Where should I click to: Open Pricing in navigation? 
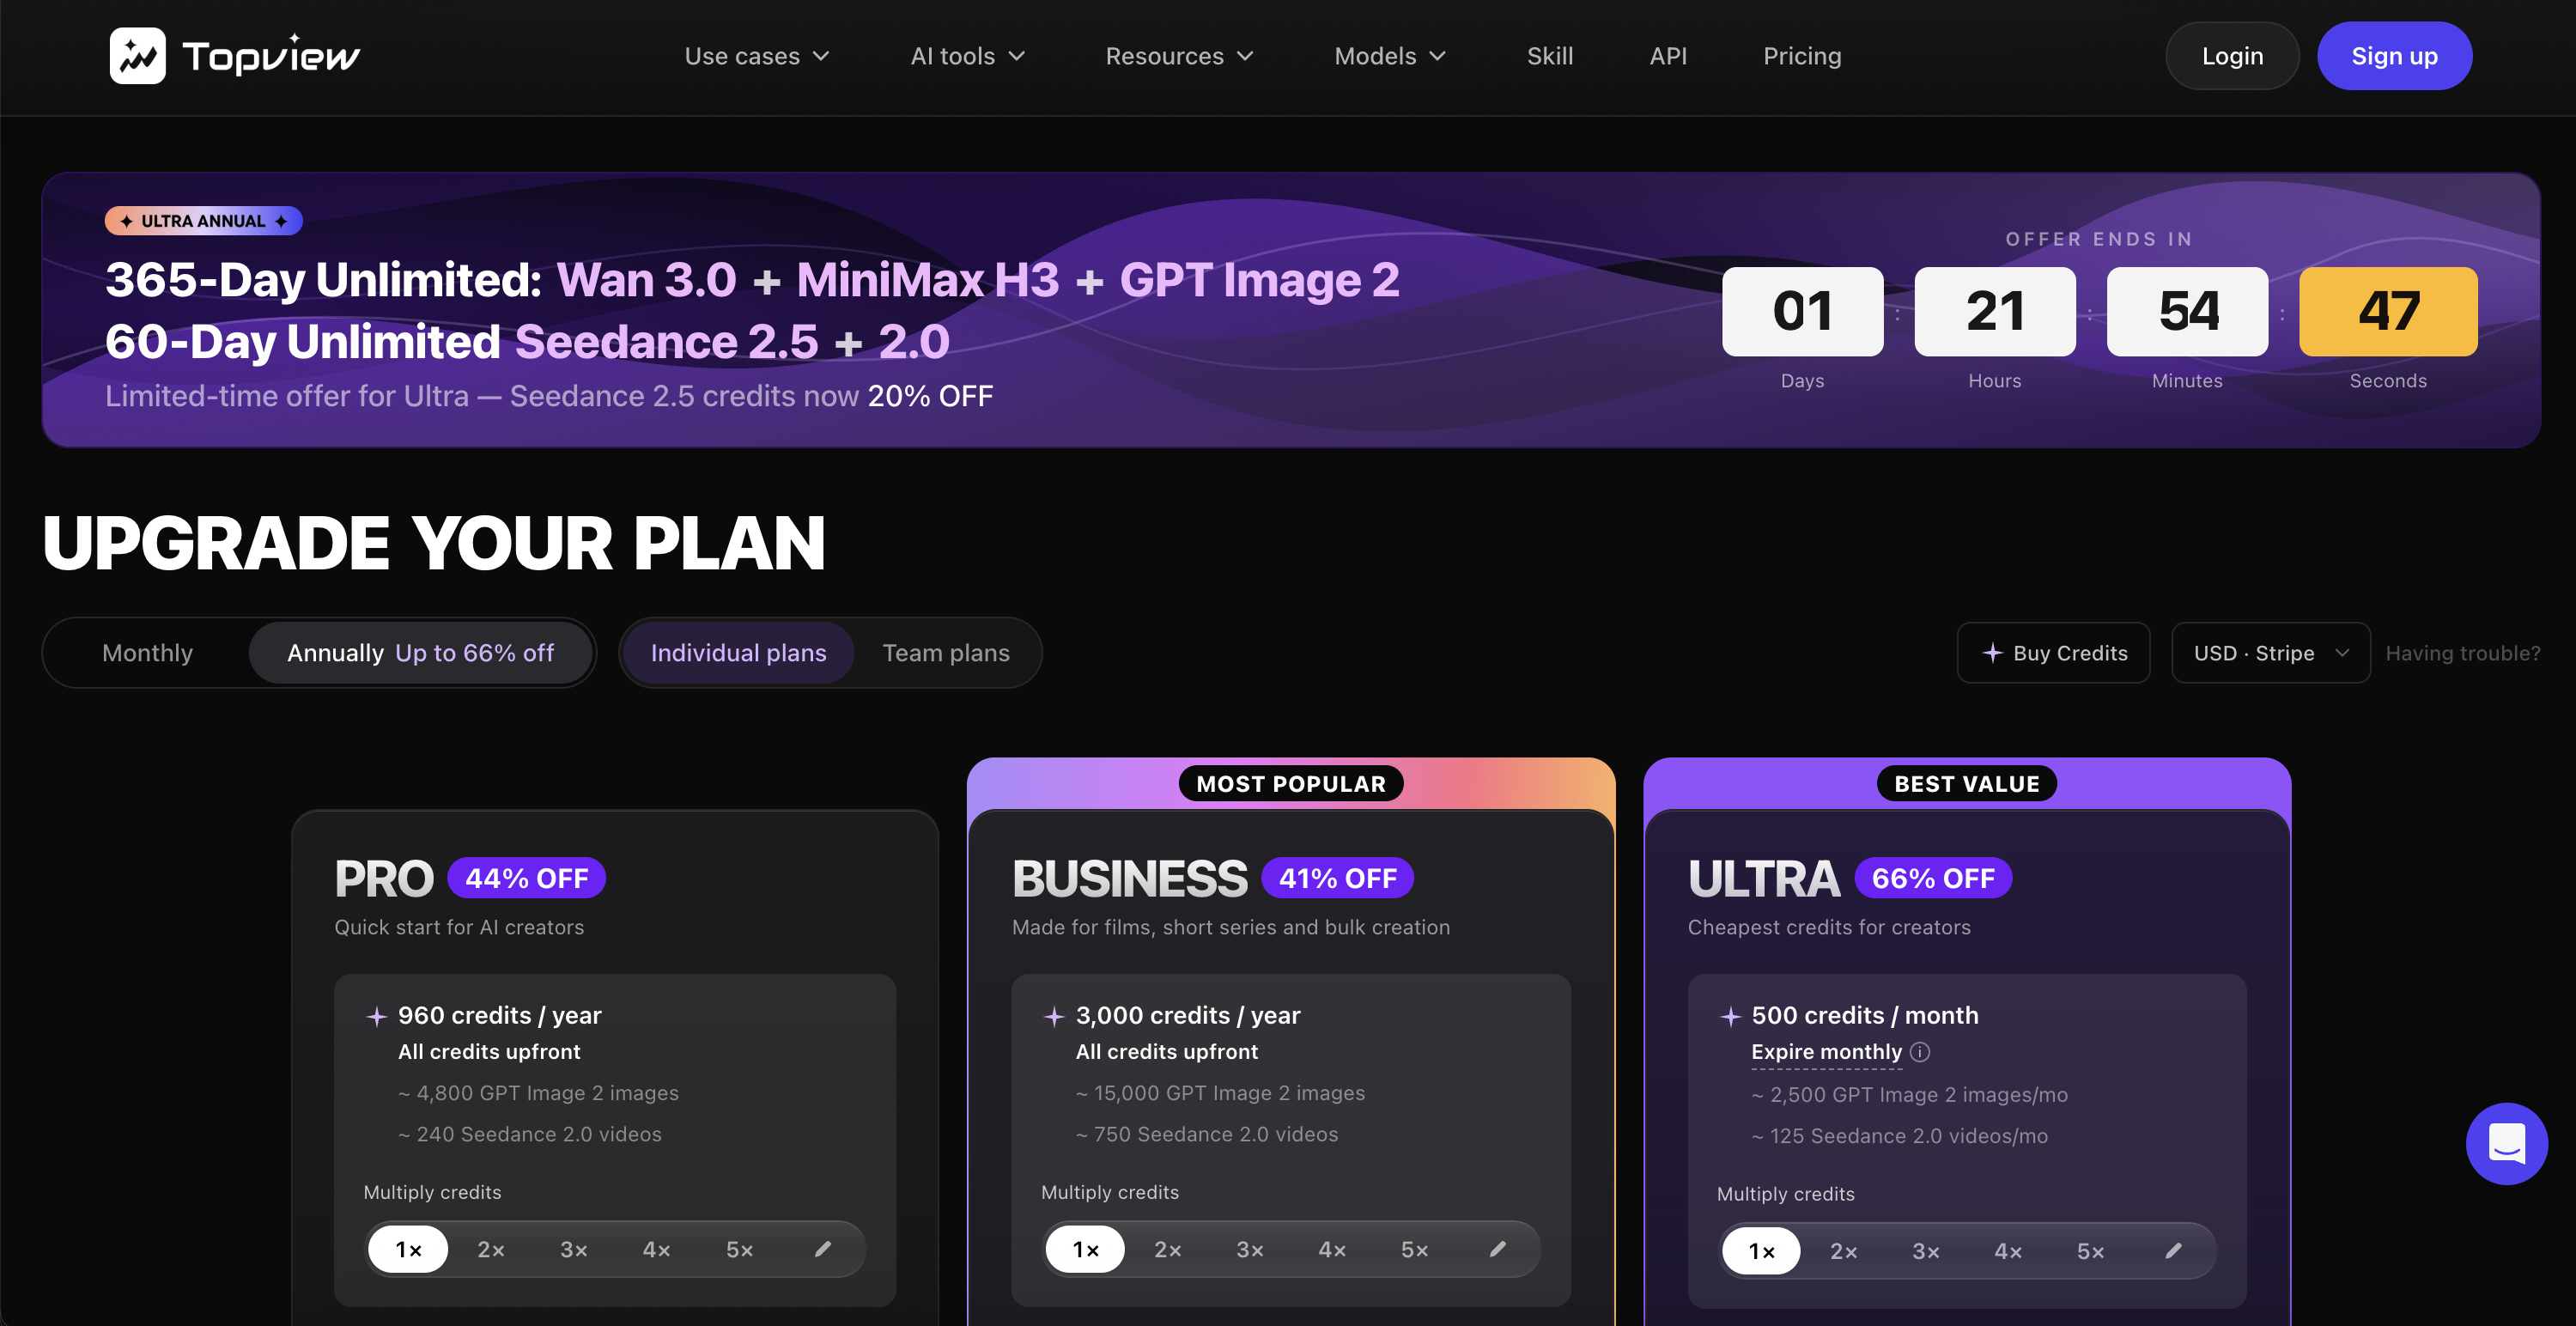(x=1802, y=56)
